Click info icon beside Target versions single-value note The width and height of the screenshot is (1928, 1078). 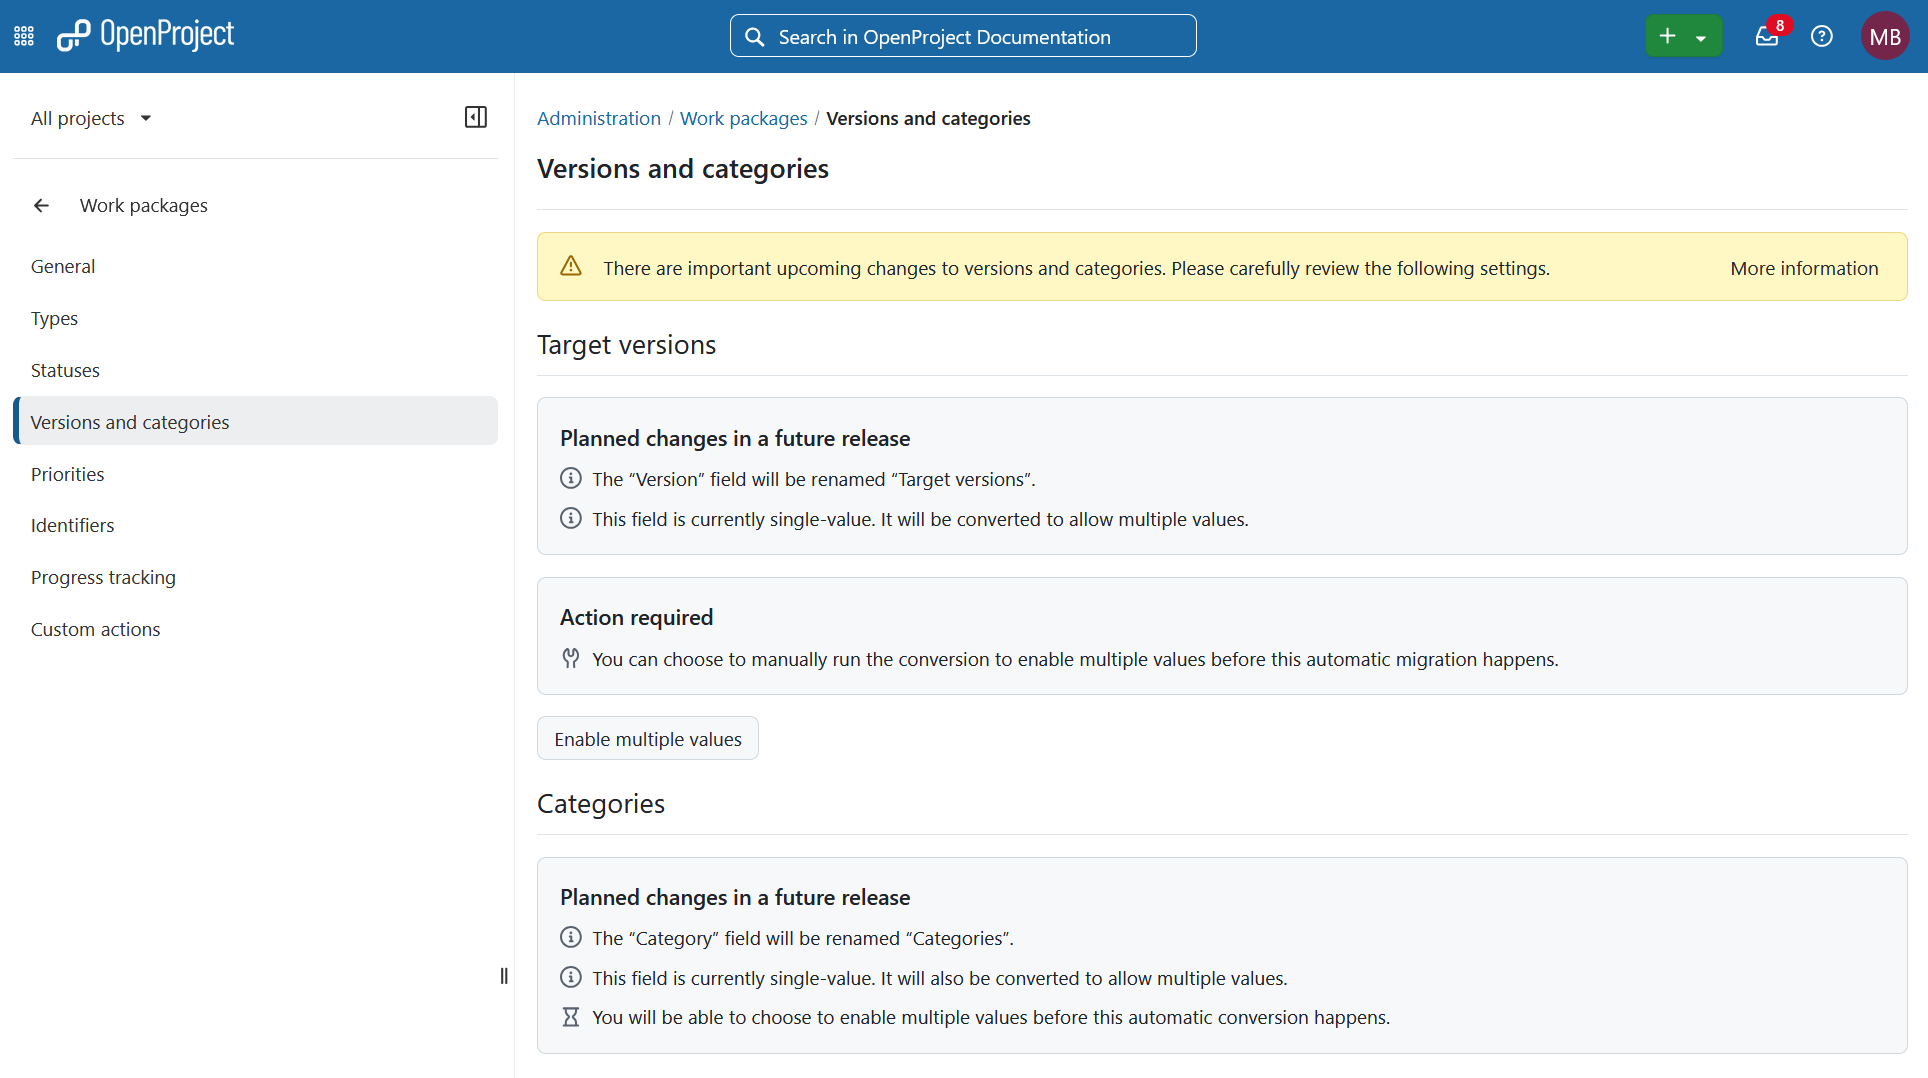click(571, 519)
